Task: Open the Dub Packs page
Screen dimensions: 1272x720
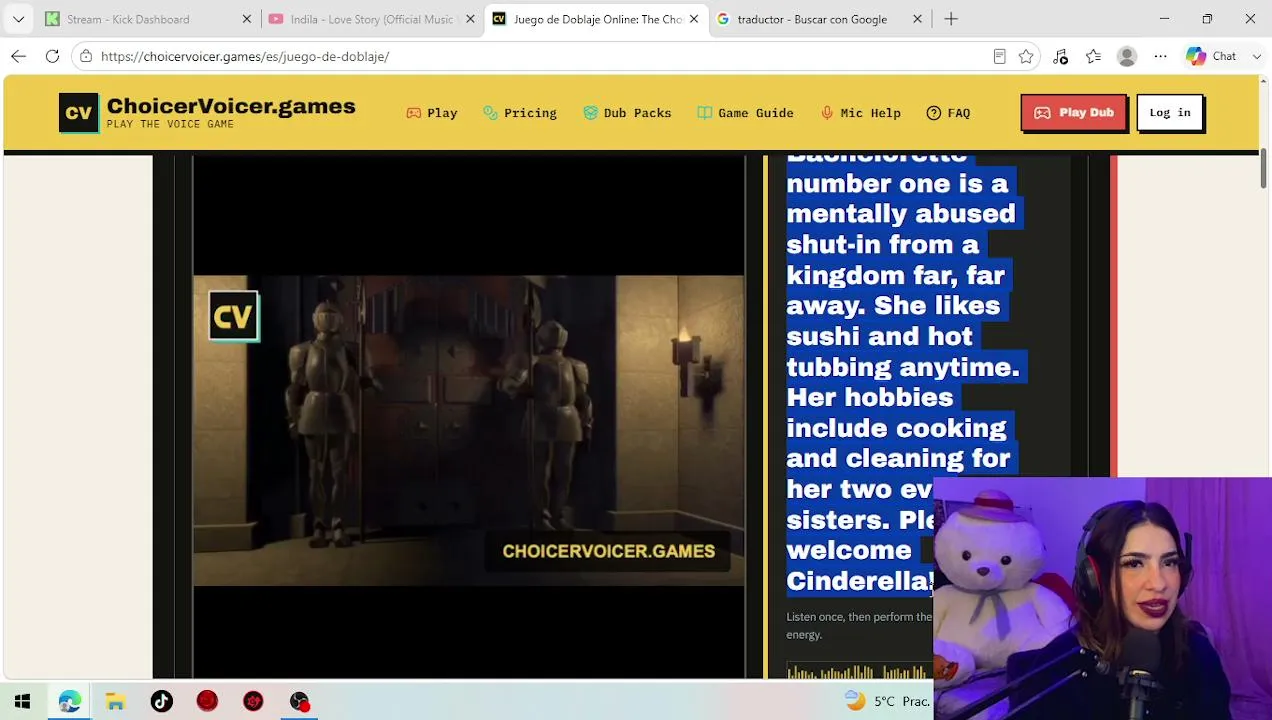Action: [627, 113]
